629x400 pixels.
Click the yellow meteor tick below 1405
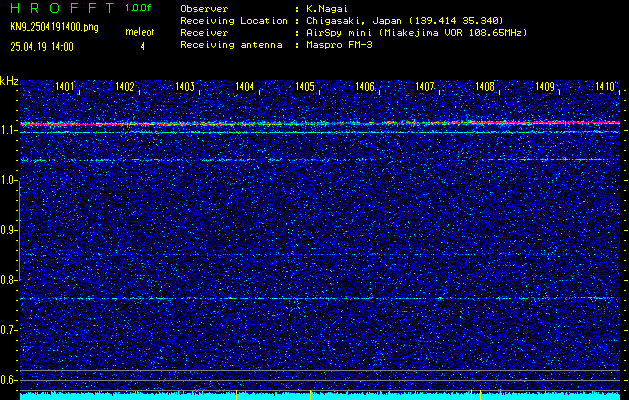tap(310, 395)
